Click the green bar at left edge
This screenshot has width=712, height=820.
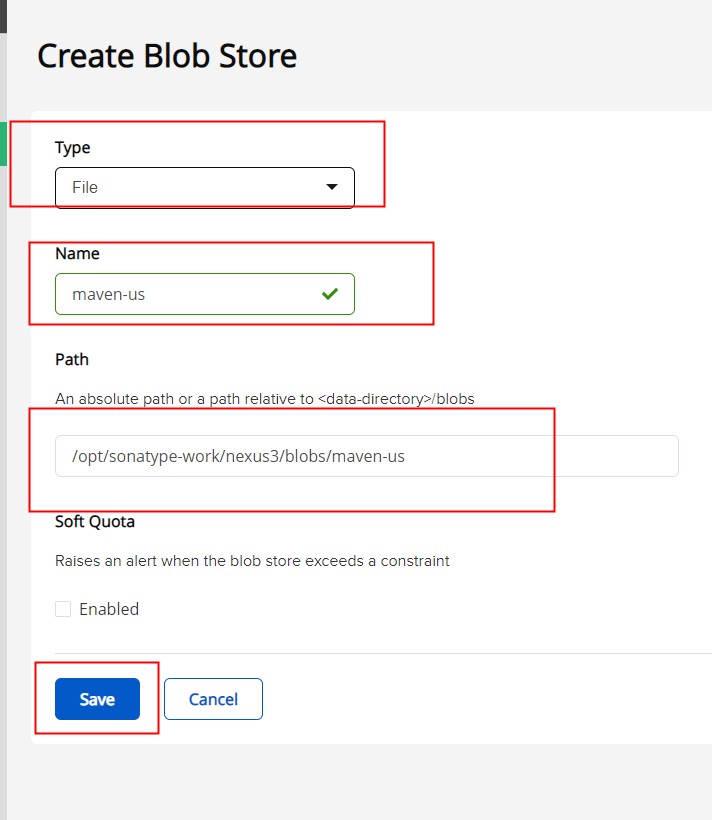coord(3,143)
